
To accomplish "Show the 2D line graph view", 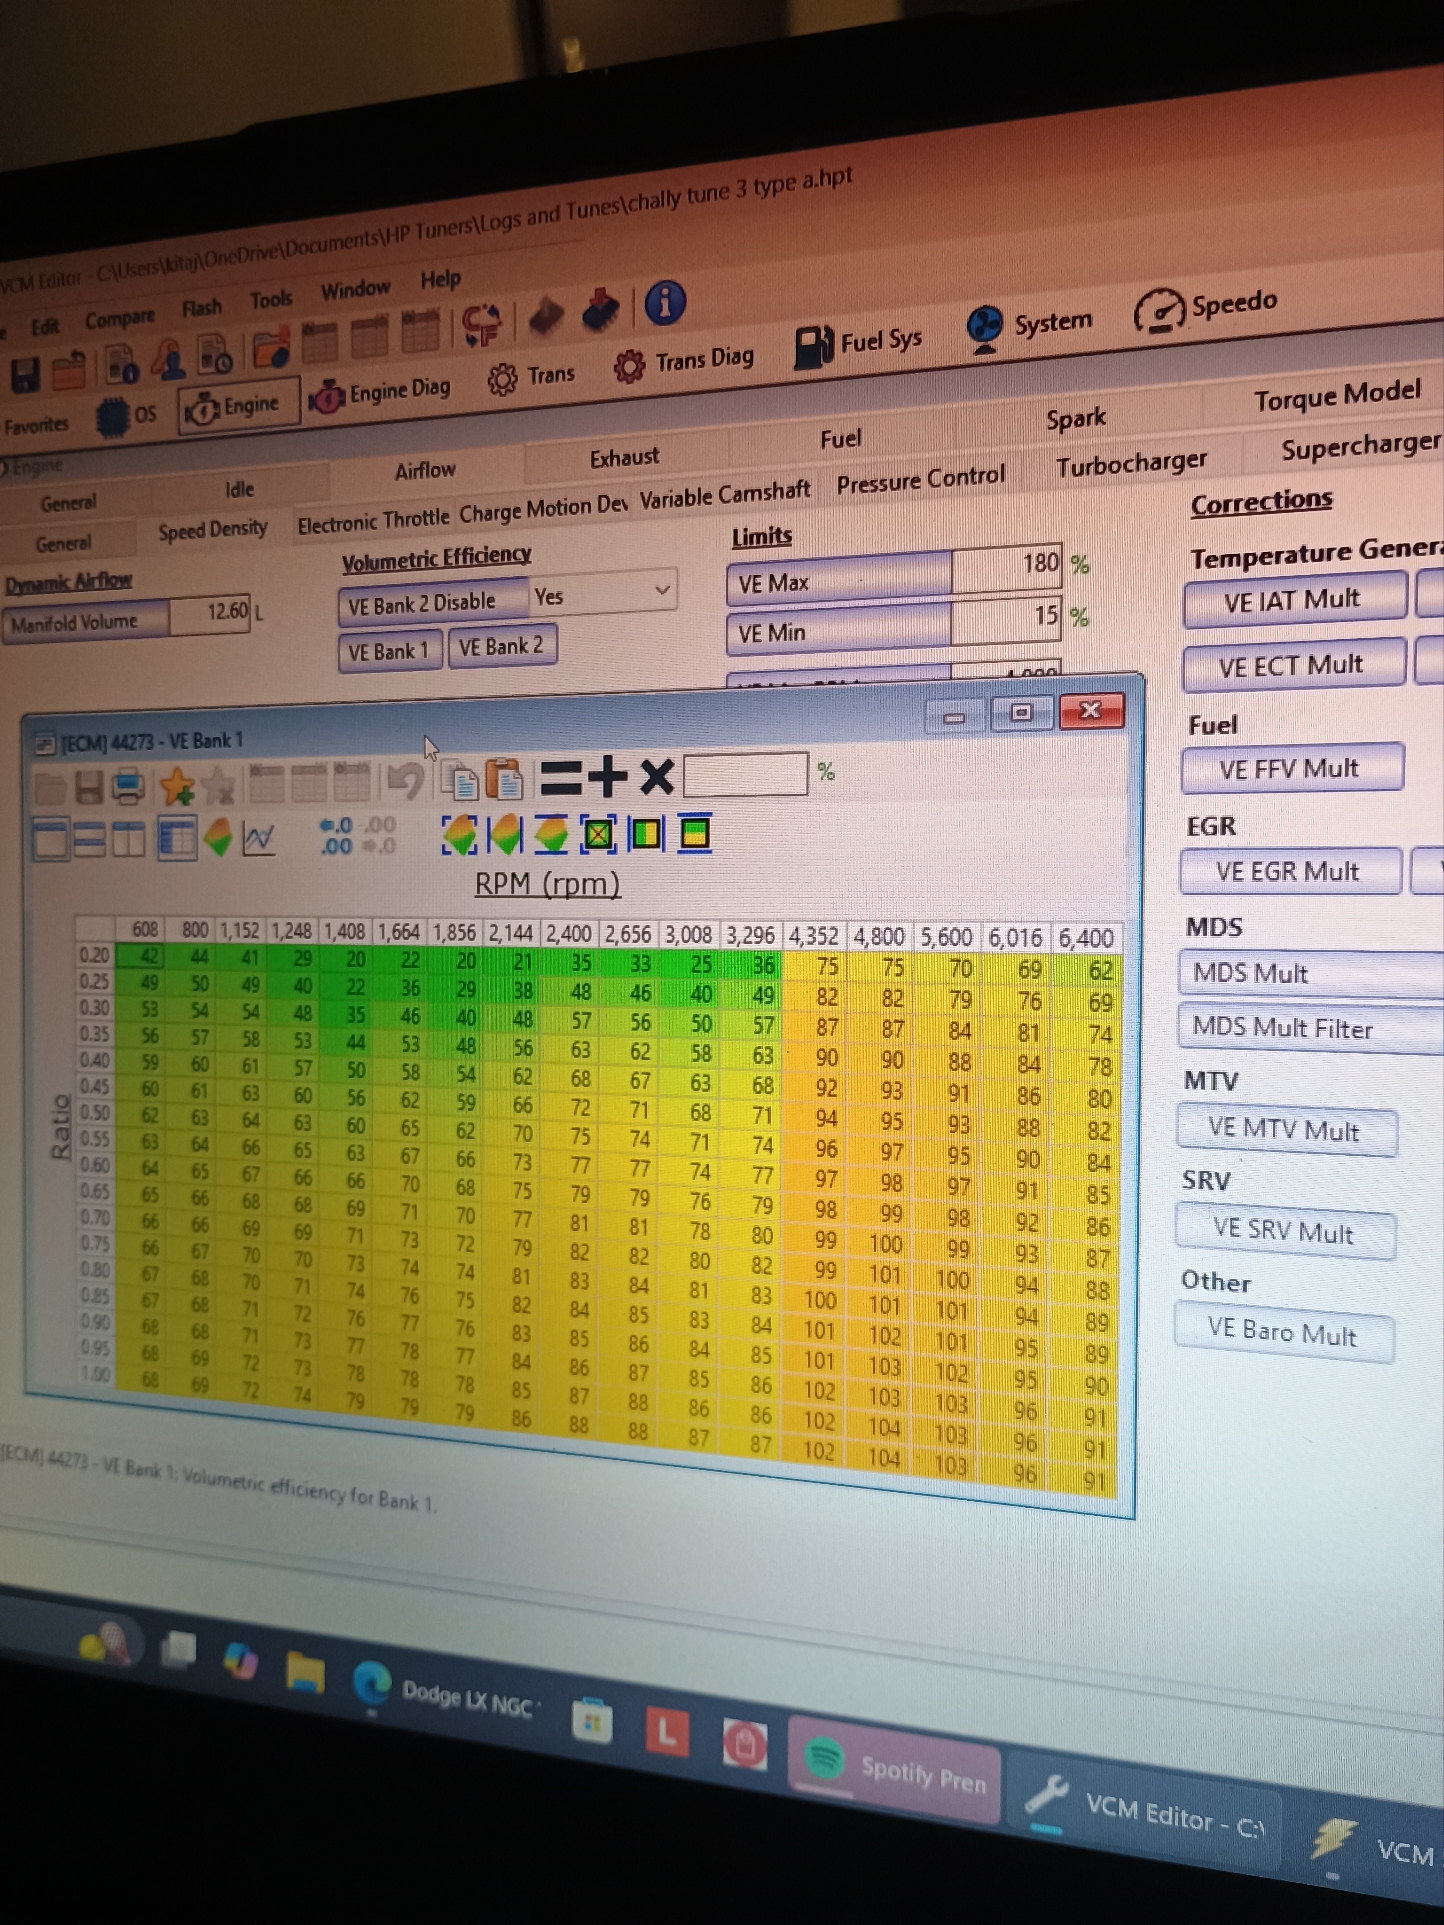I will pos(259,838).
